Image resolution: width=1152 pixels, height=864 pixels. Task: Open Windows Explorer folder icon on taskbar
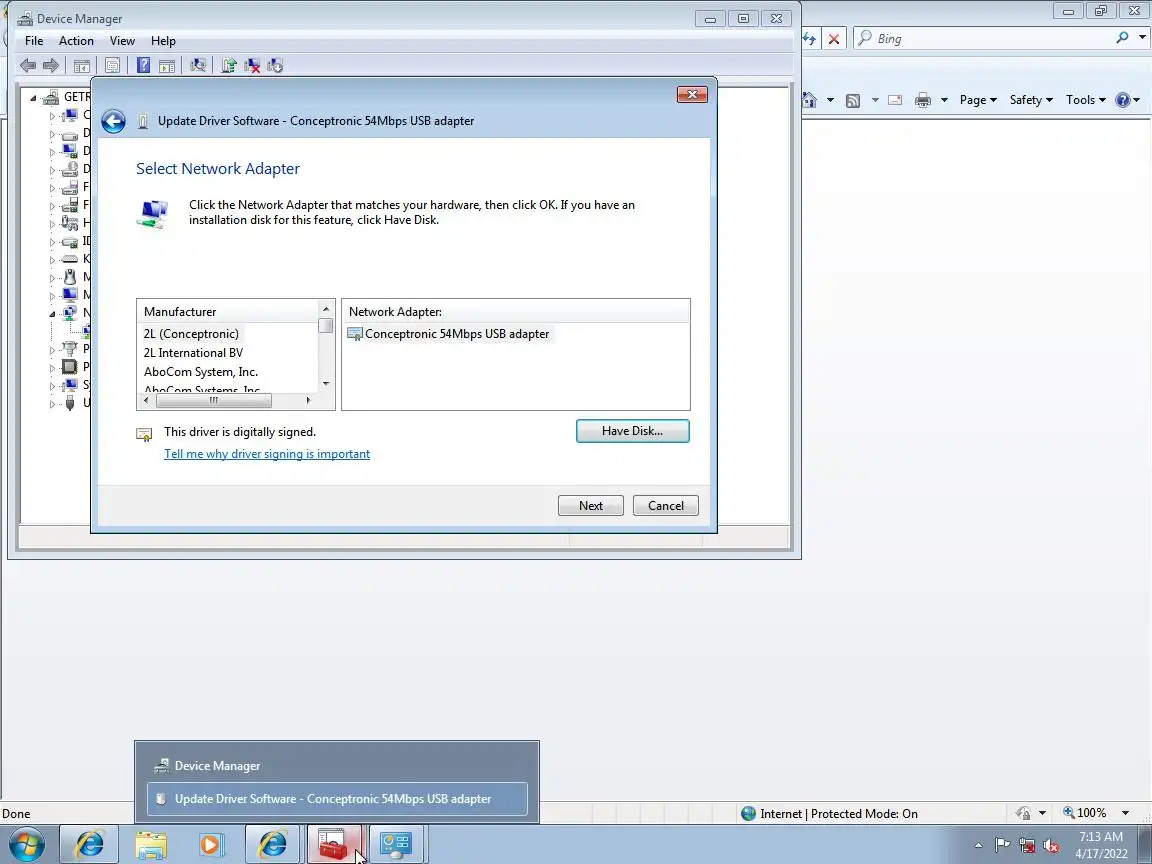click(x=151, y=845)
